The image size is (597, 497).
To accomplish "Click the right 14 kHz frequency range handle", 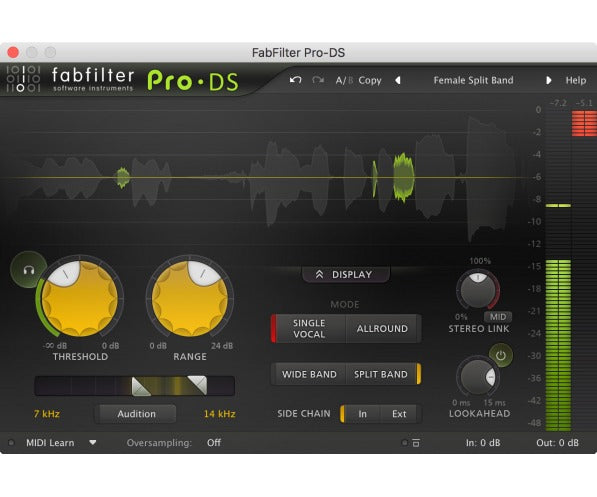I will coord(198,385).
